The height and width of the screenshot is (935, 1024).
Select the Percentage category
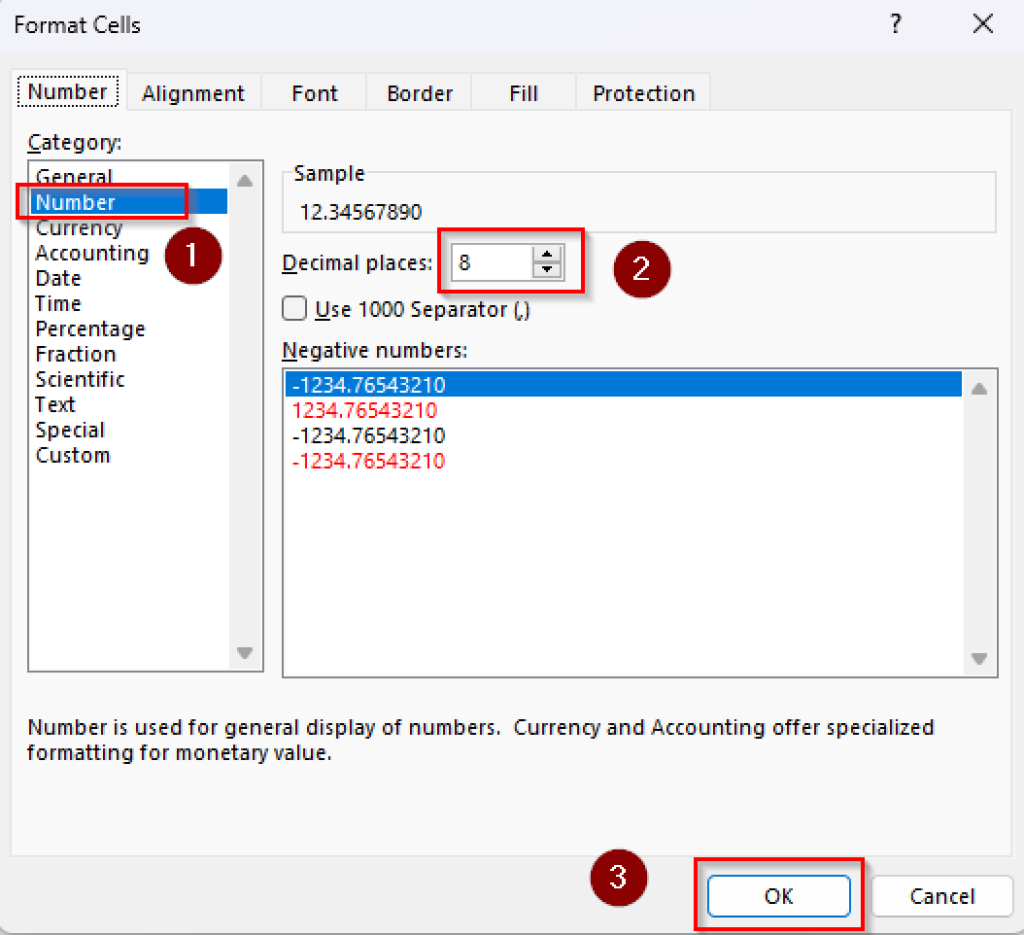click(90, 328)
